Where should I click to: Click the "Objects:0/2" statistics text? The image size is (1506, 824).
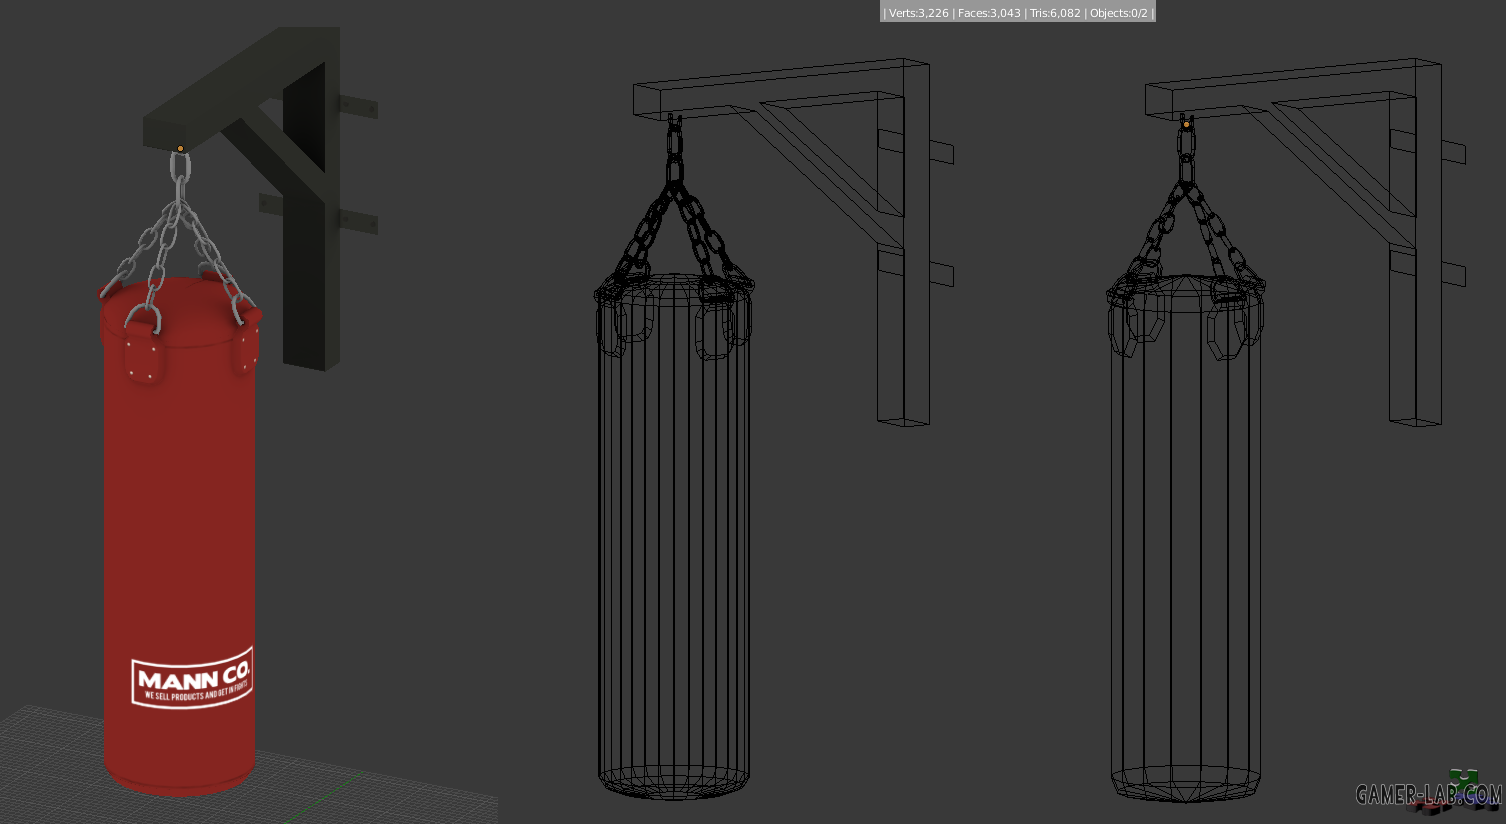(1118, 13)
